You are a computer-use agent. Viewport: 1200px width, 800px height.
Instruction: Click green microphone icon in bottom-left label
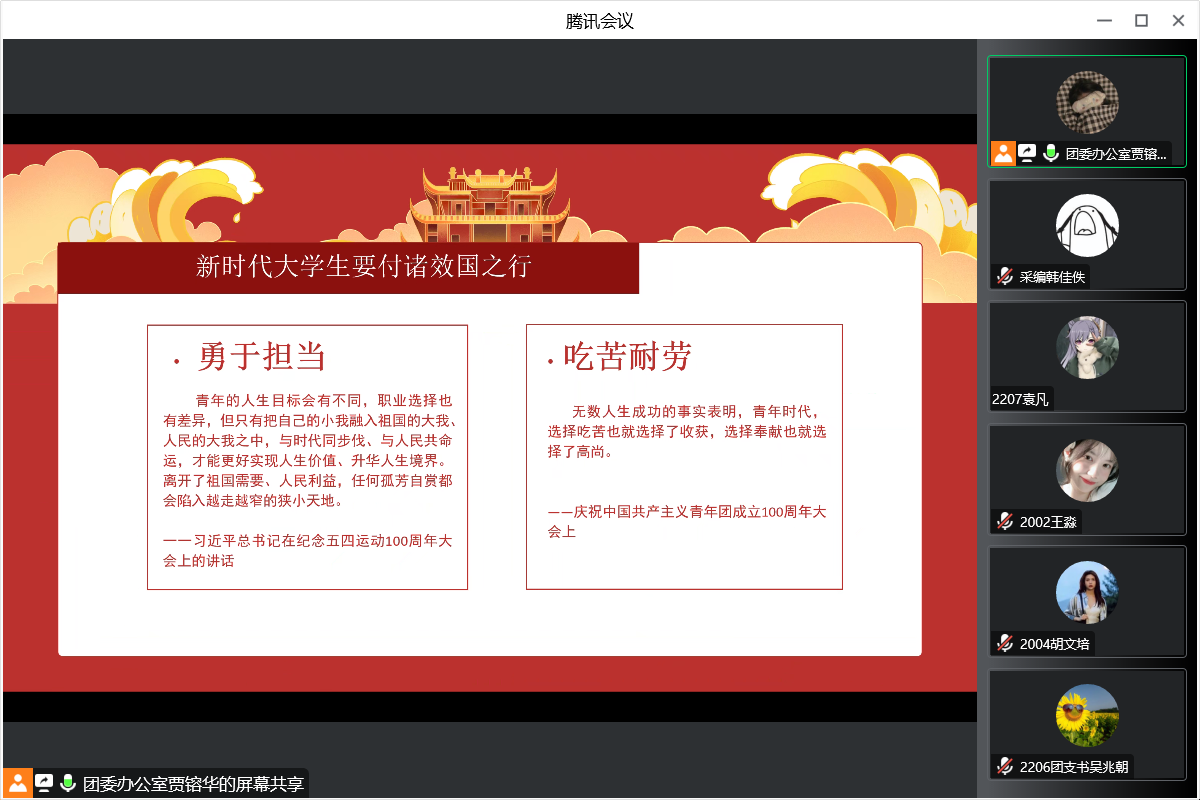(x=68, y=783)
